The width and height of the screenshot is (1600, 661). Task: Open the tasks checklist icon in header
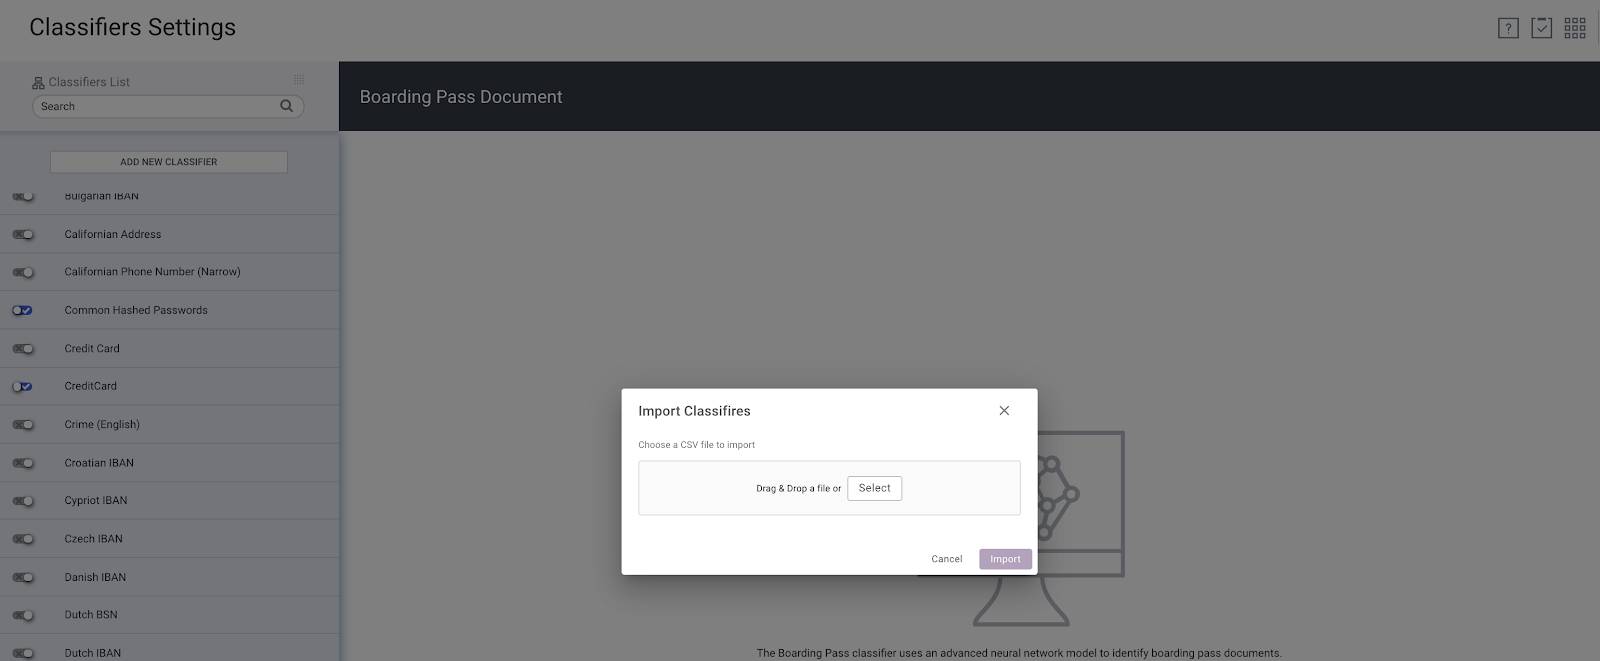coord(1542,28)
